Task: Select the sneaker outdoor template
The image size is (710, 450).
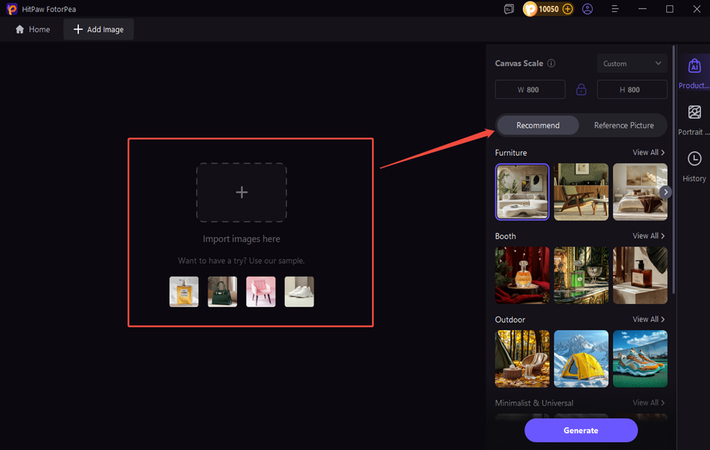Action: (640, 359)
